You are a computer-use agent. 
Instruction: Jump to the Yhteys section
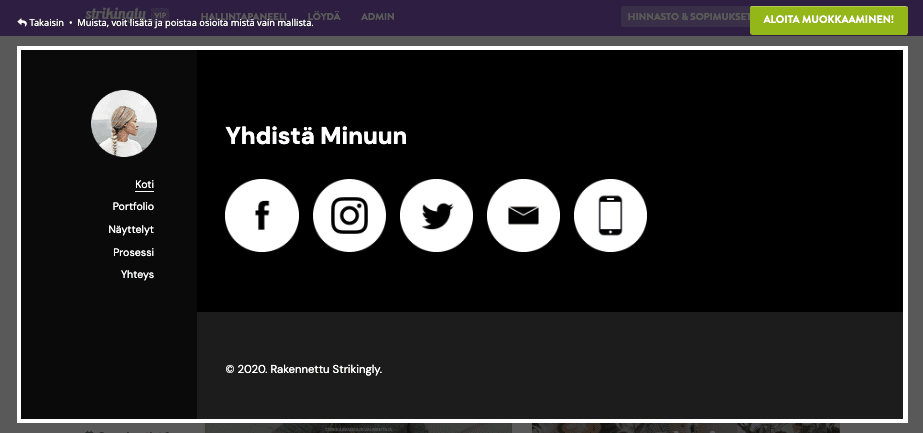(x=137, y=275)
